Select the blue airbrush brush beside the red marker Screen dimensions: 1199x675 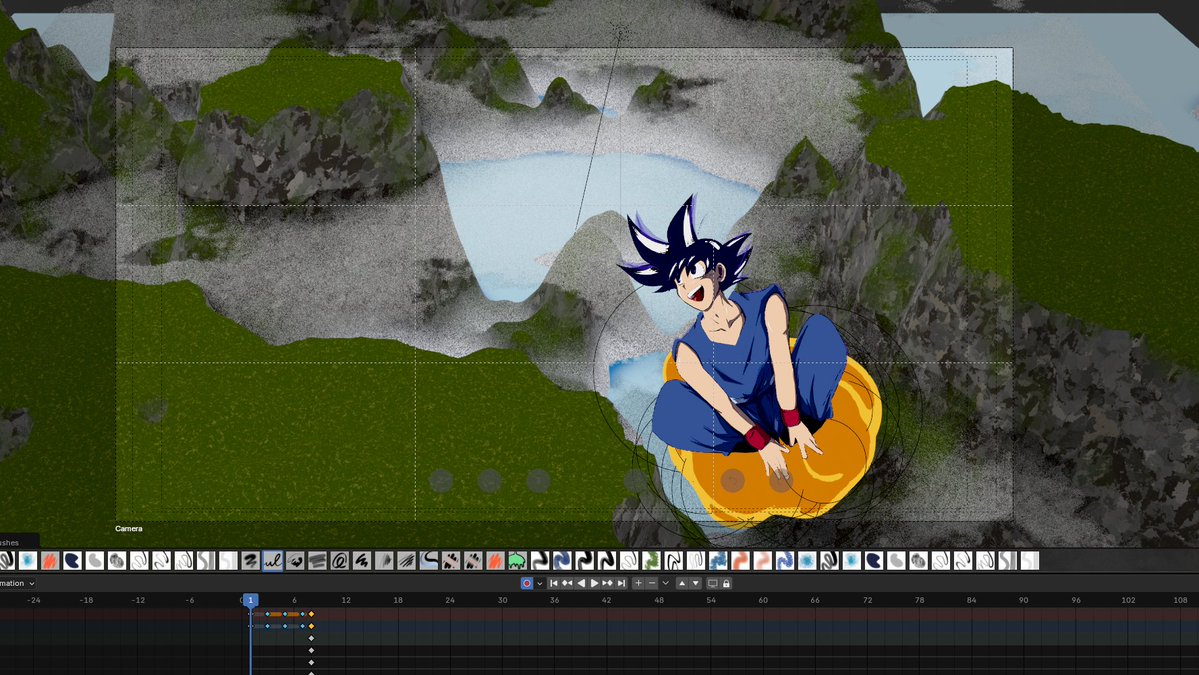28,561
